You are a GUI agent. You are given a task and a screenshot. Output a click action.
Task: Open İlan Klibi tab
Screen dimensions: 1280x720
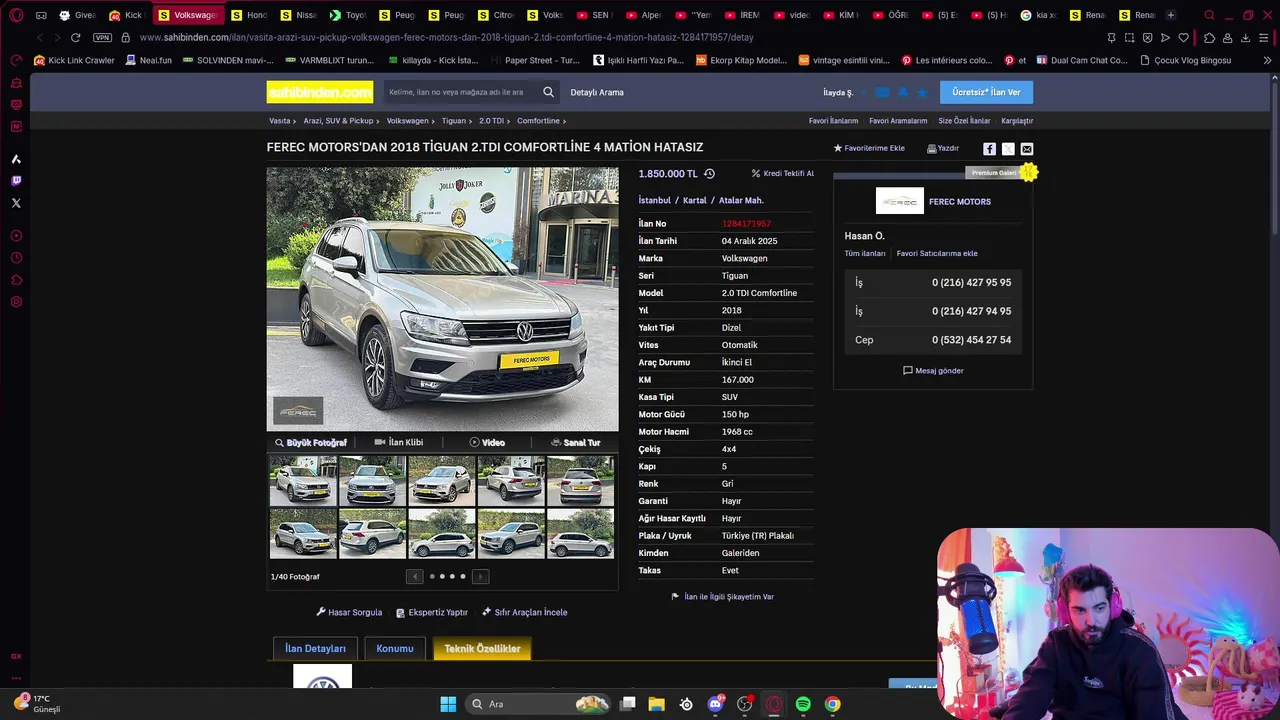pyautogui.click(x=399, y=443)
